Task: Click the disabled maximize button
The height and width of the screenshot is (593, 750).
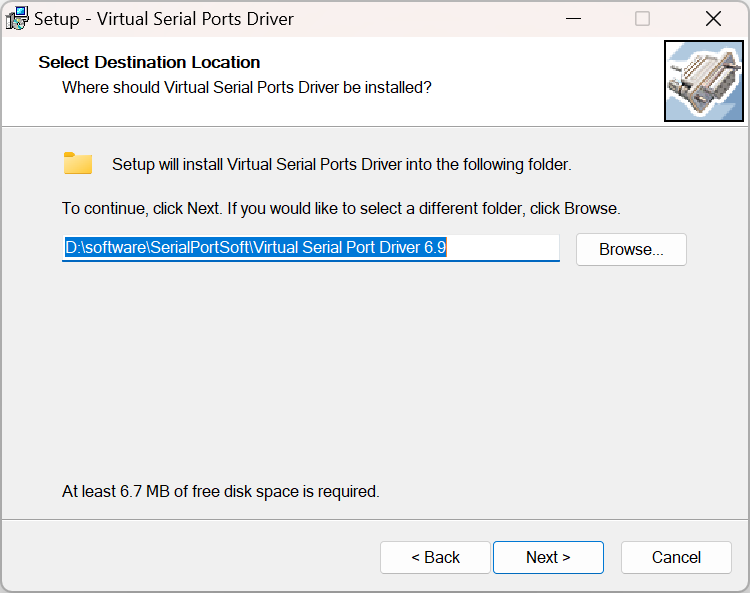Action: point(642,19)
